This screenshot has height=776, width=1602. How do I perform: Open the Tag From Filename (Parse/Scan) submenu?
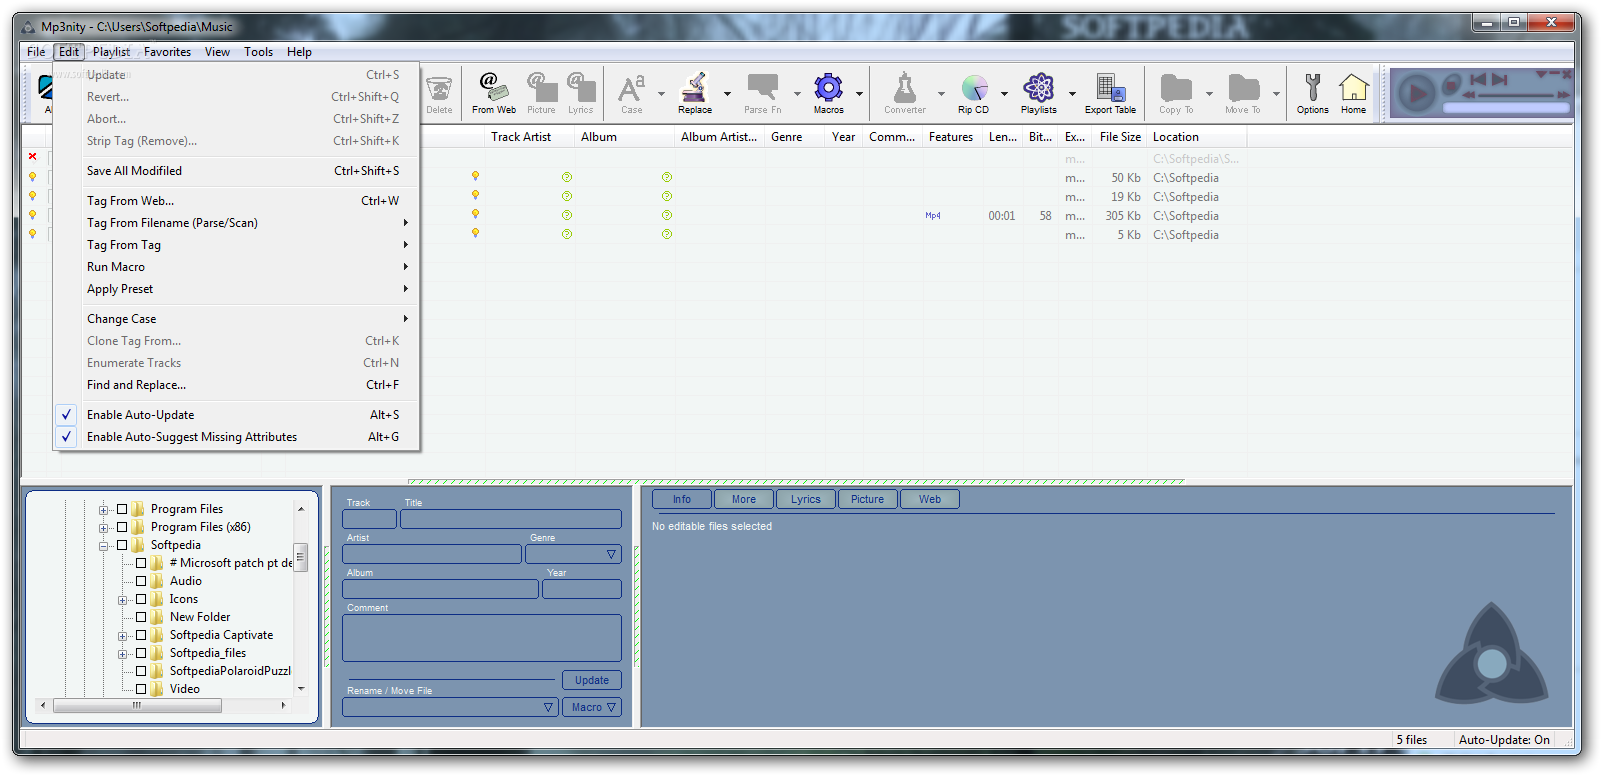[236, 223]
